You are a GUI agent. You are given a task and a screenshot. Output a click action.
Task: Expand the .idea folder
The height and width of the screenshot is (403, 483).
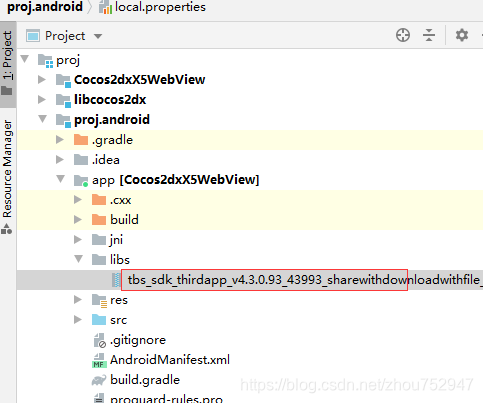pos(60,159)
